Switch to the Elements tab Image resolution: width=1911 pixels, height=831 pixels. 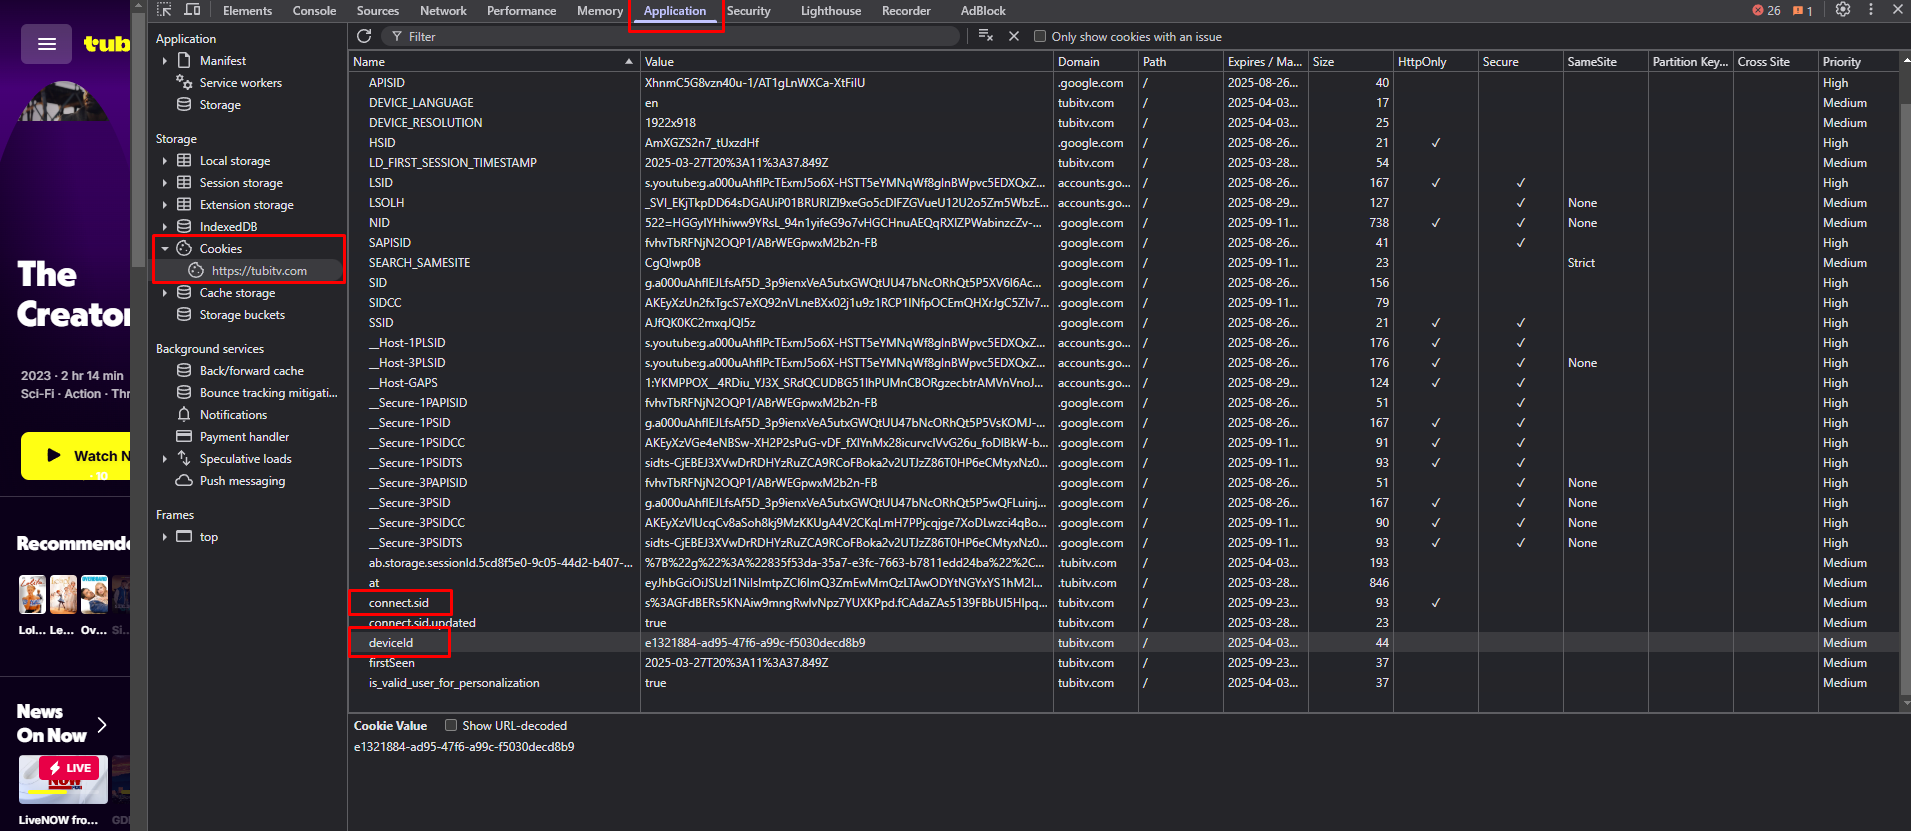247,11
